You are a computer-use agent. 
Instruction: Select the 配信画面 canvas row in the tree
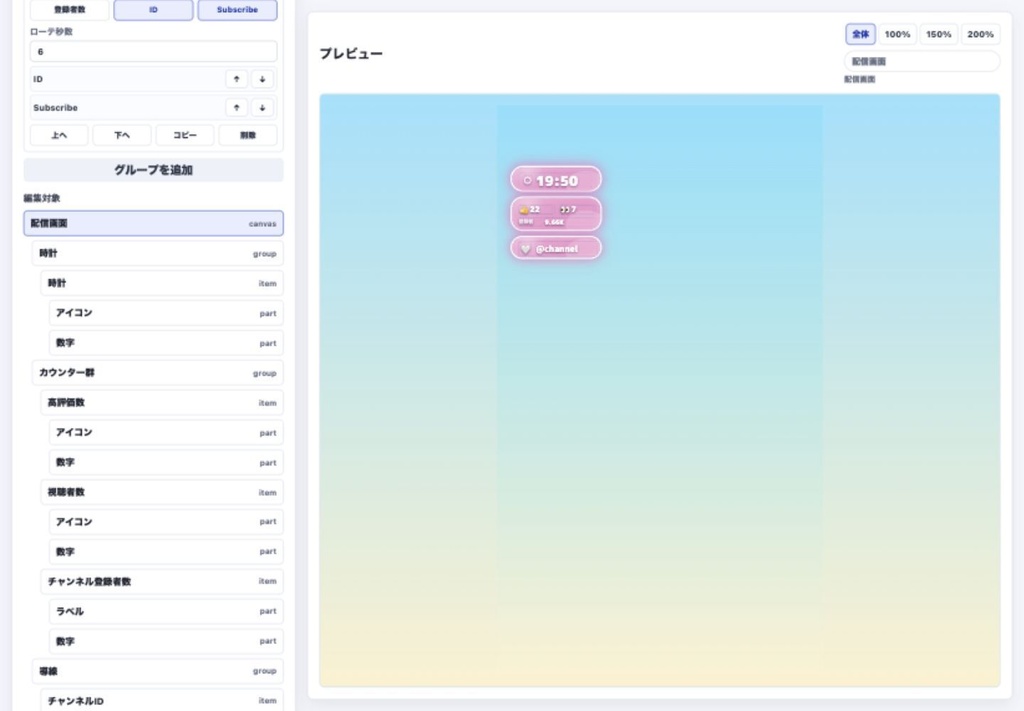(x=153, y=223)
